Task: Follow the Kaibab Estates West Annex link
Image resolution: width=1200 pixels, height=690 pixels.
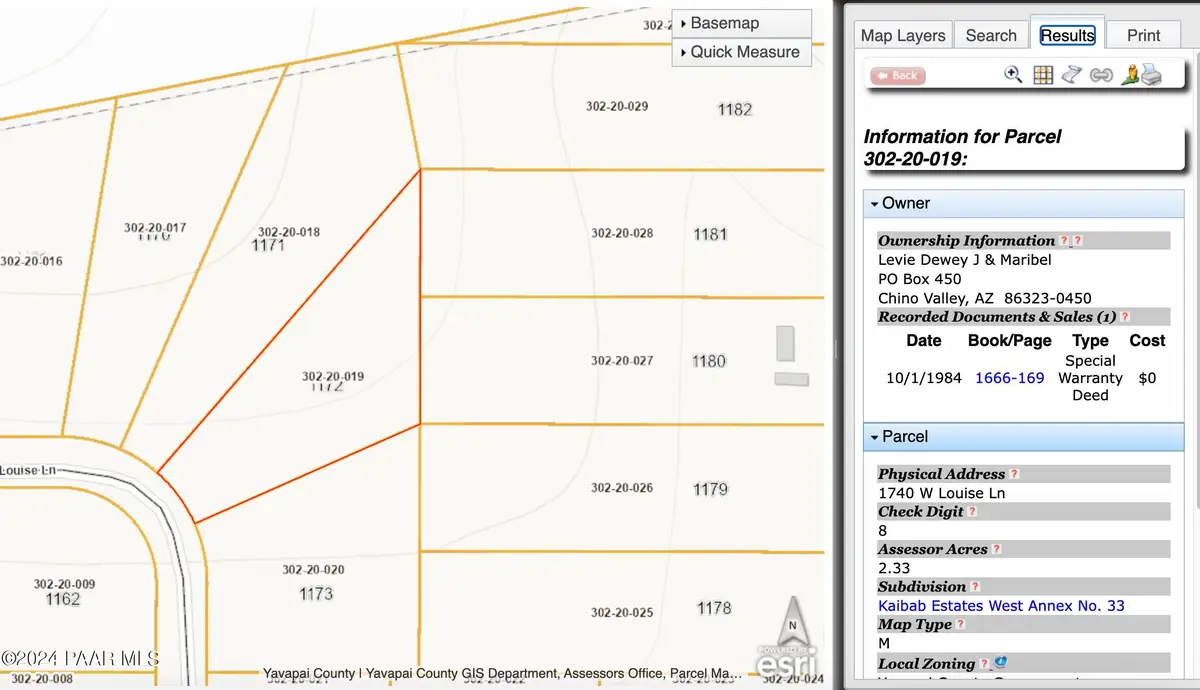Action: coord(1000,605)
